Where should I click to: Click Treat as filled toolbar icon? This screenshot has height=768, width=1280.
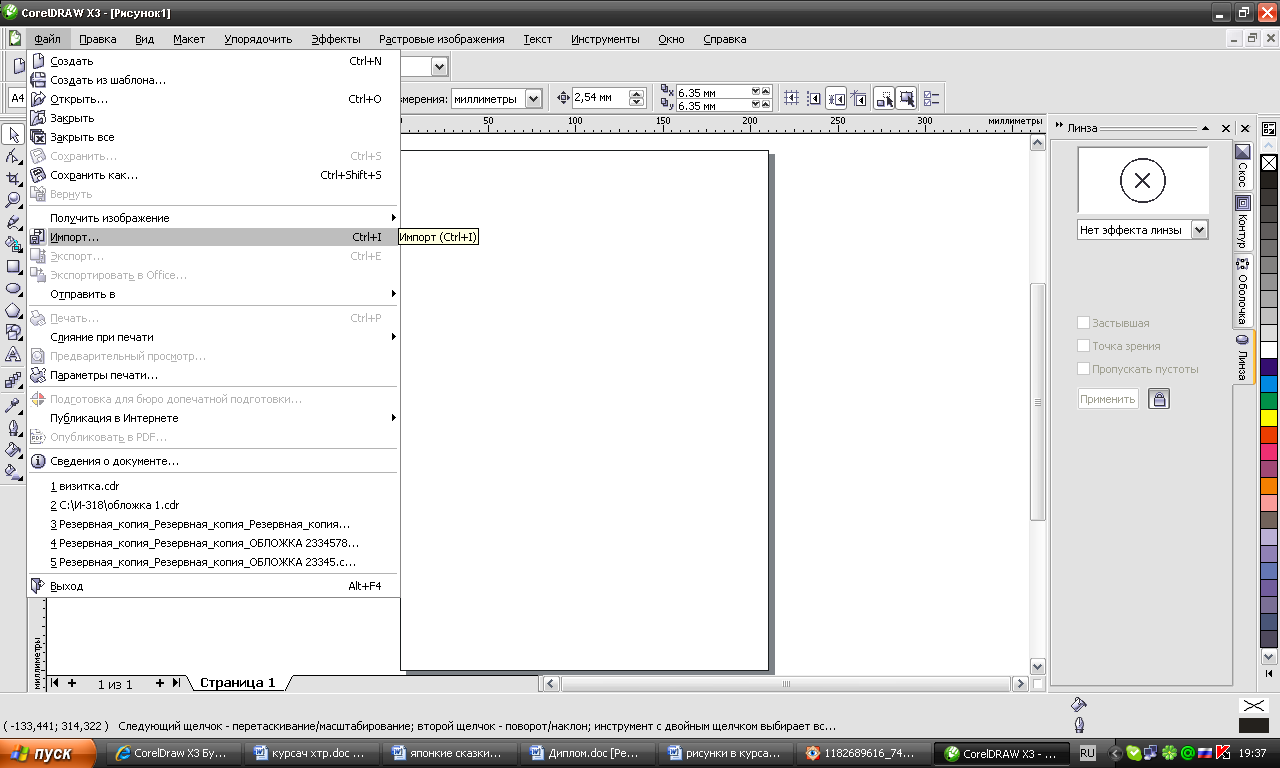[x=906, y=98]
